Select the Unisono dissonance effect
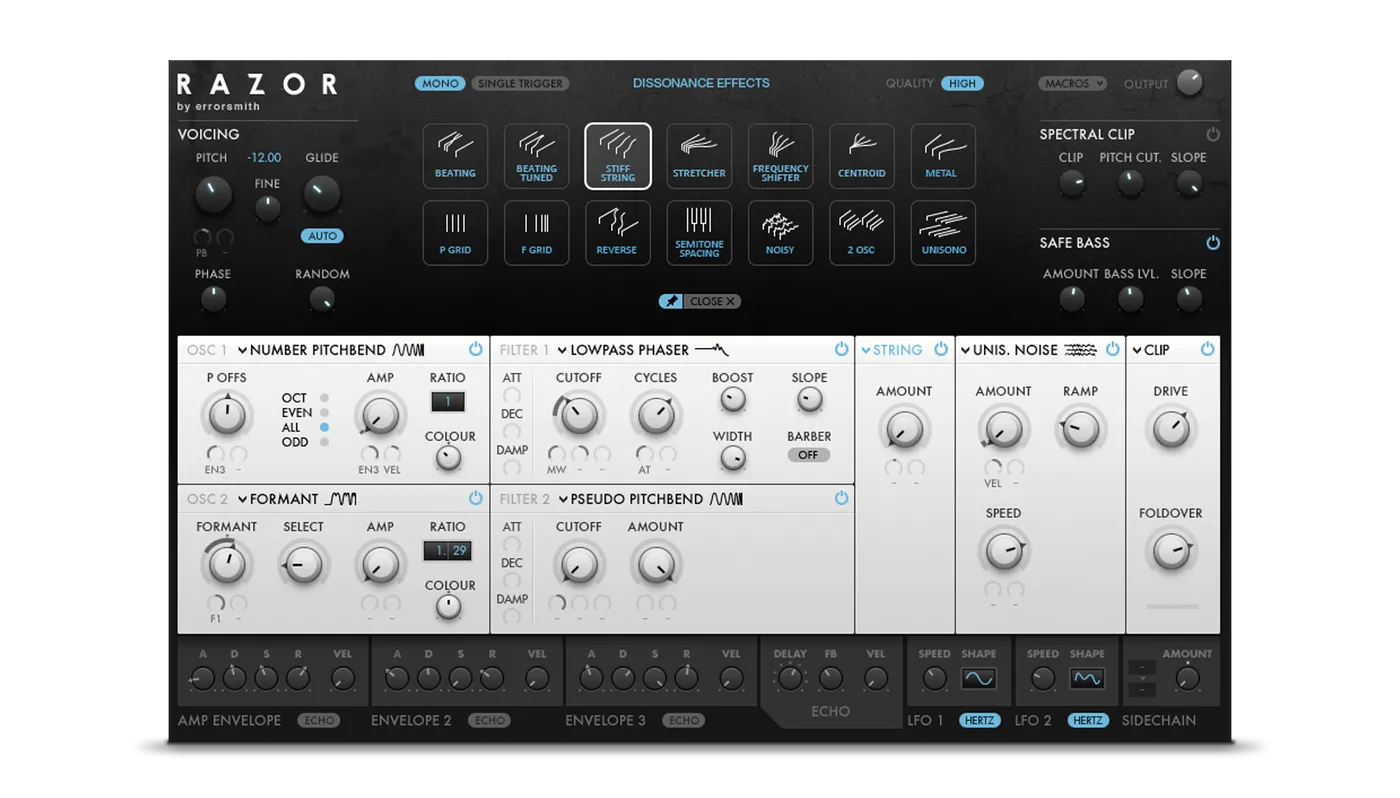This screenshot has width=1400, height=798. (943, 233)
